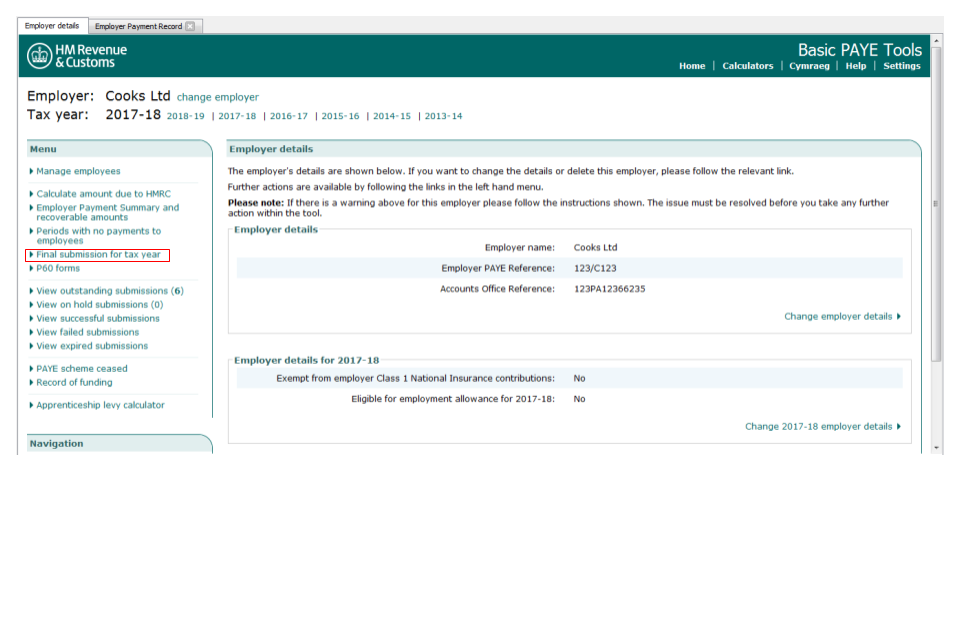Switch to the Employer details tab

pyautogui.click(x=52, y=26)
